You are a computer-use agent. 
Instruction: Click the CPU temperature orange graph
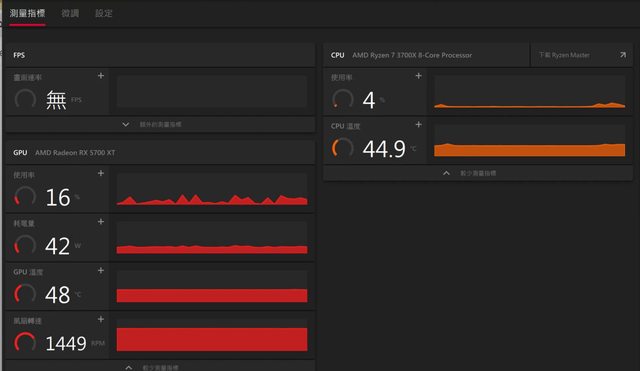point(529,141)
